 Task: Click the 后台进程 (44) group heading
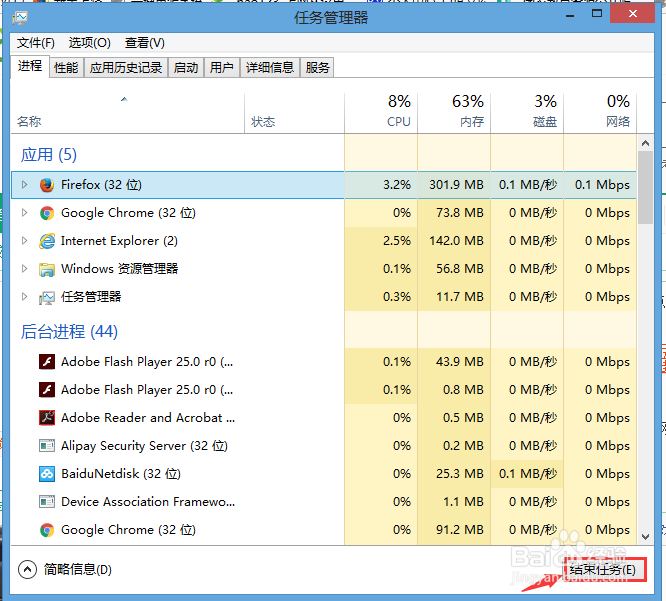69,332
